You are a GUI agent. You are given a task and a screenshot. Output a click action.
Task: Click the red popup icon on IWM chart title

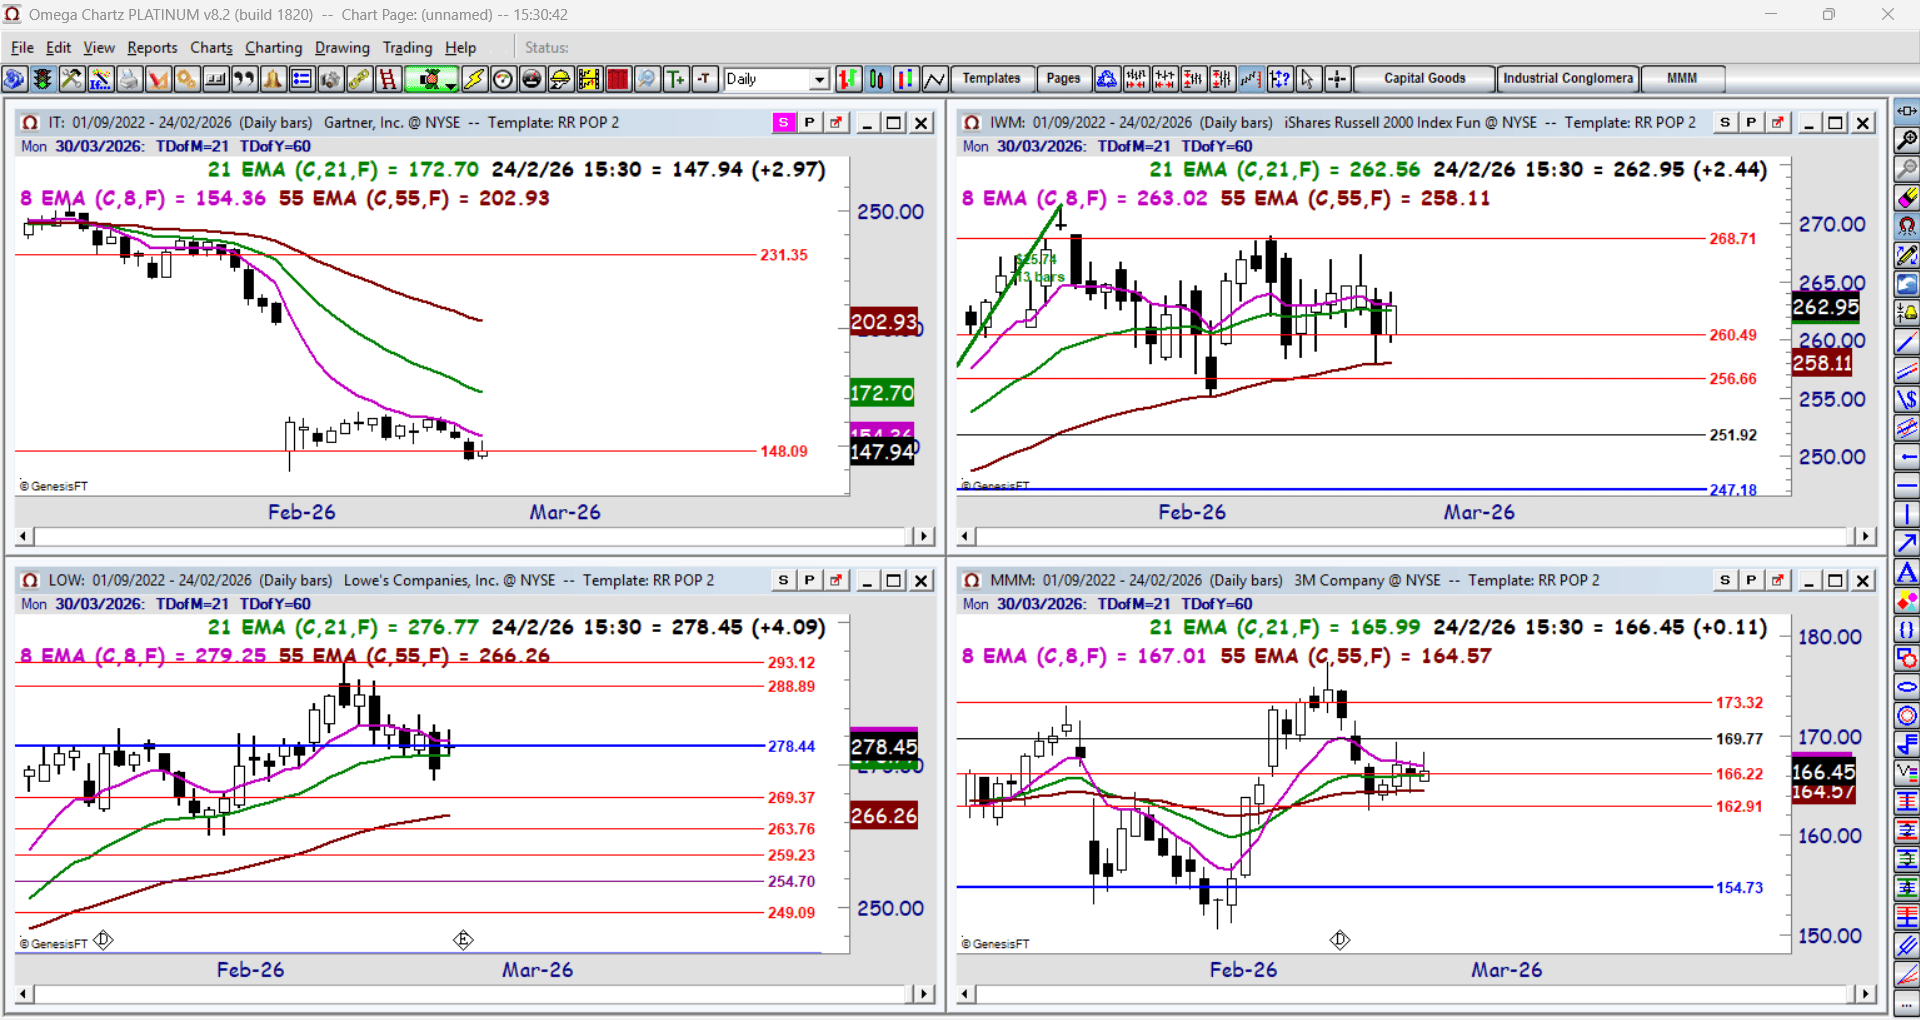[x=1777, y=123]
